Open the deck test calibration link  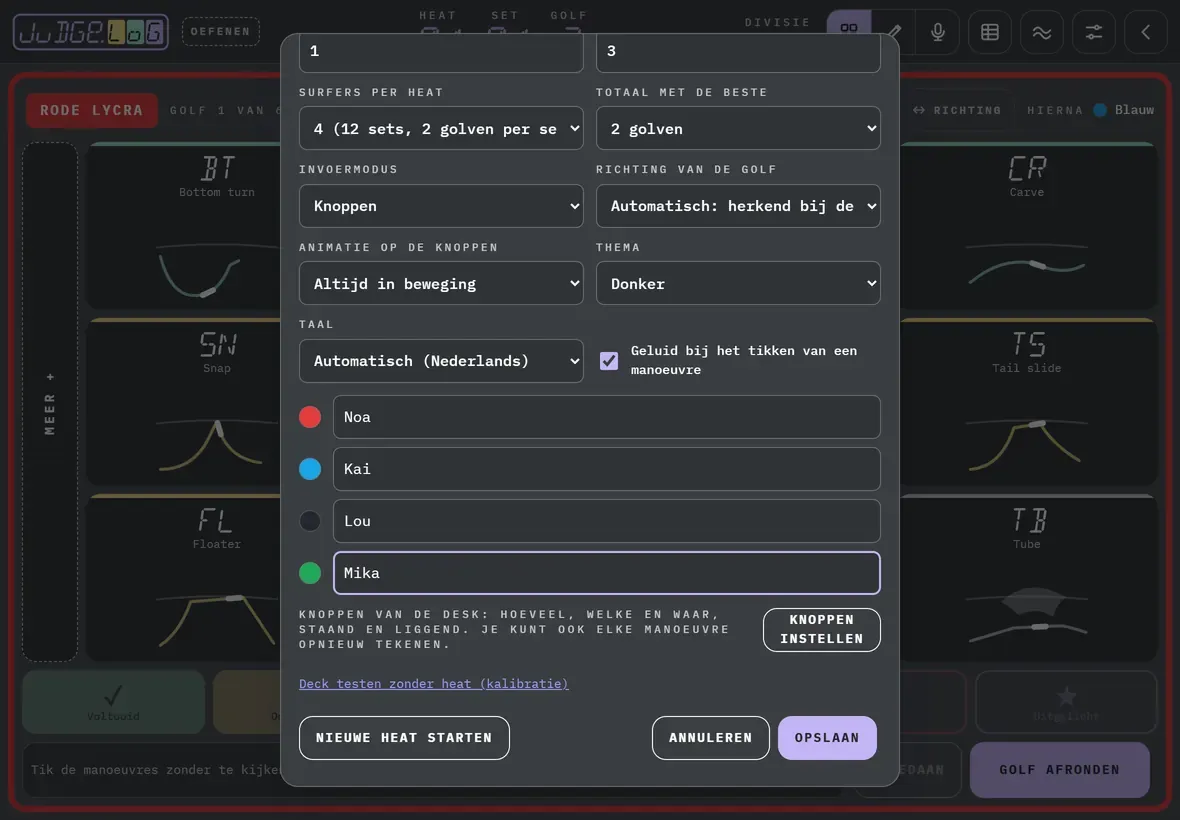point(433,684)
